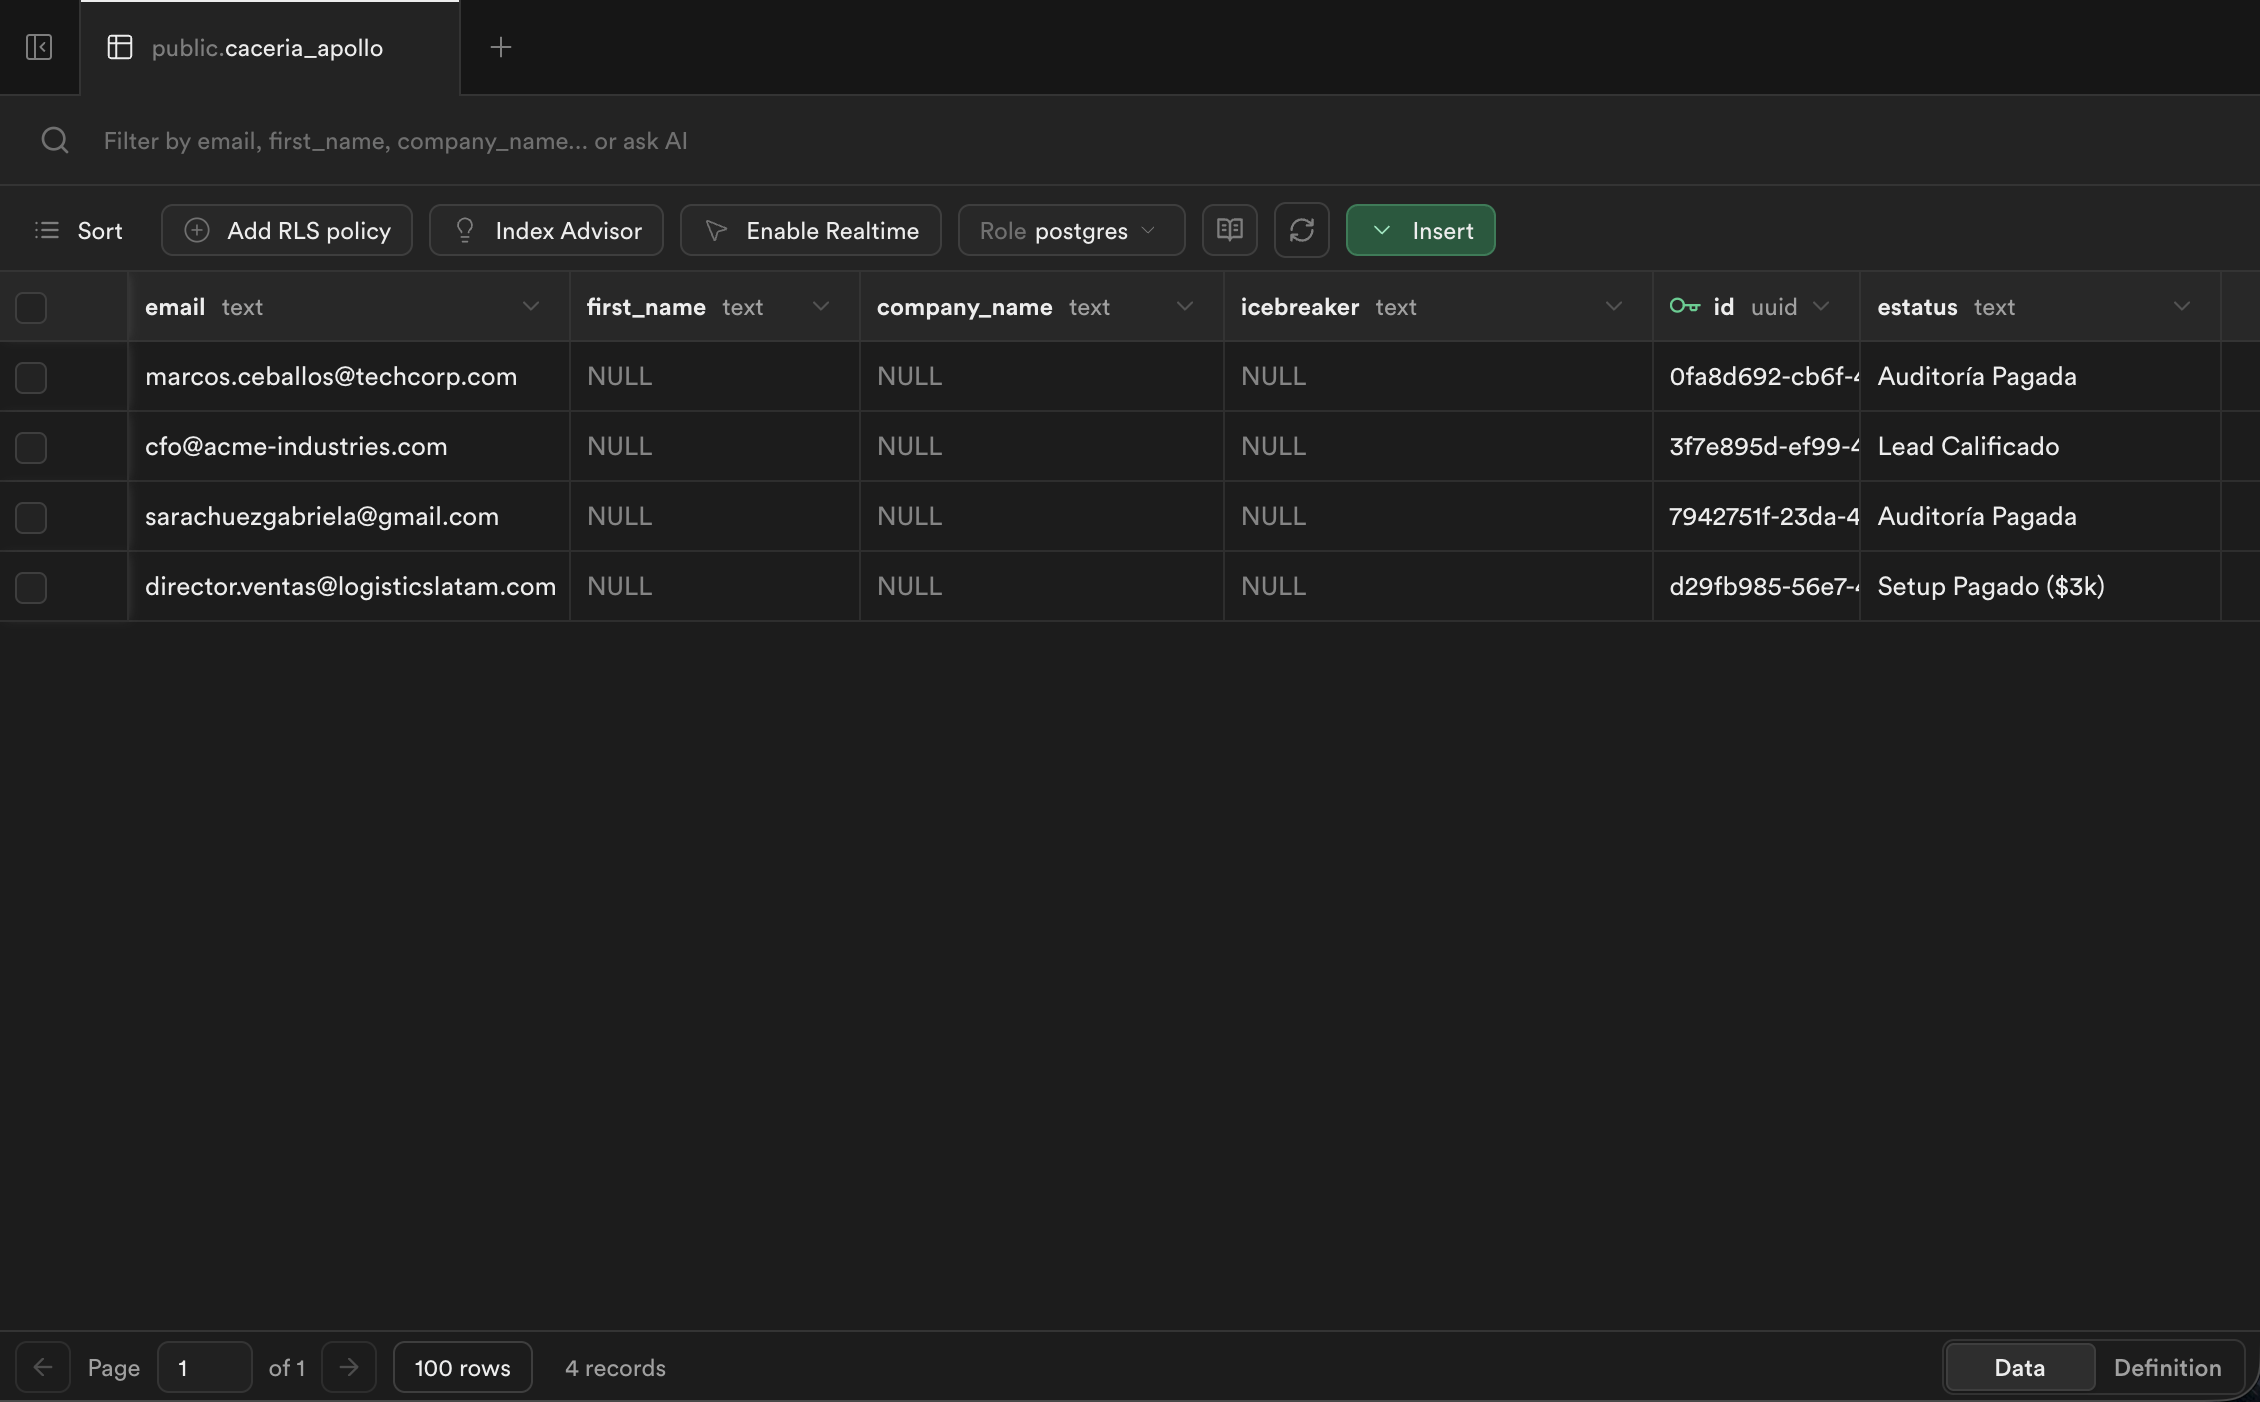Click the search magnifier icon
This screenshot has width=2260, height=1402.
point(55,140)
